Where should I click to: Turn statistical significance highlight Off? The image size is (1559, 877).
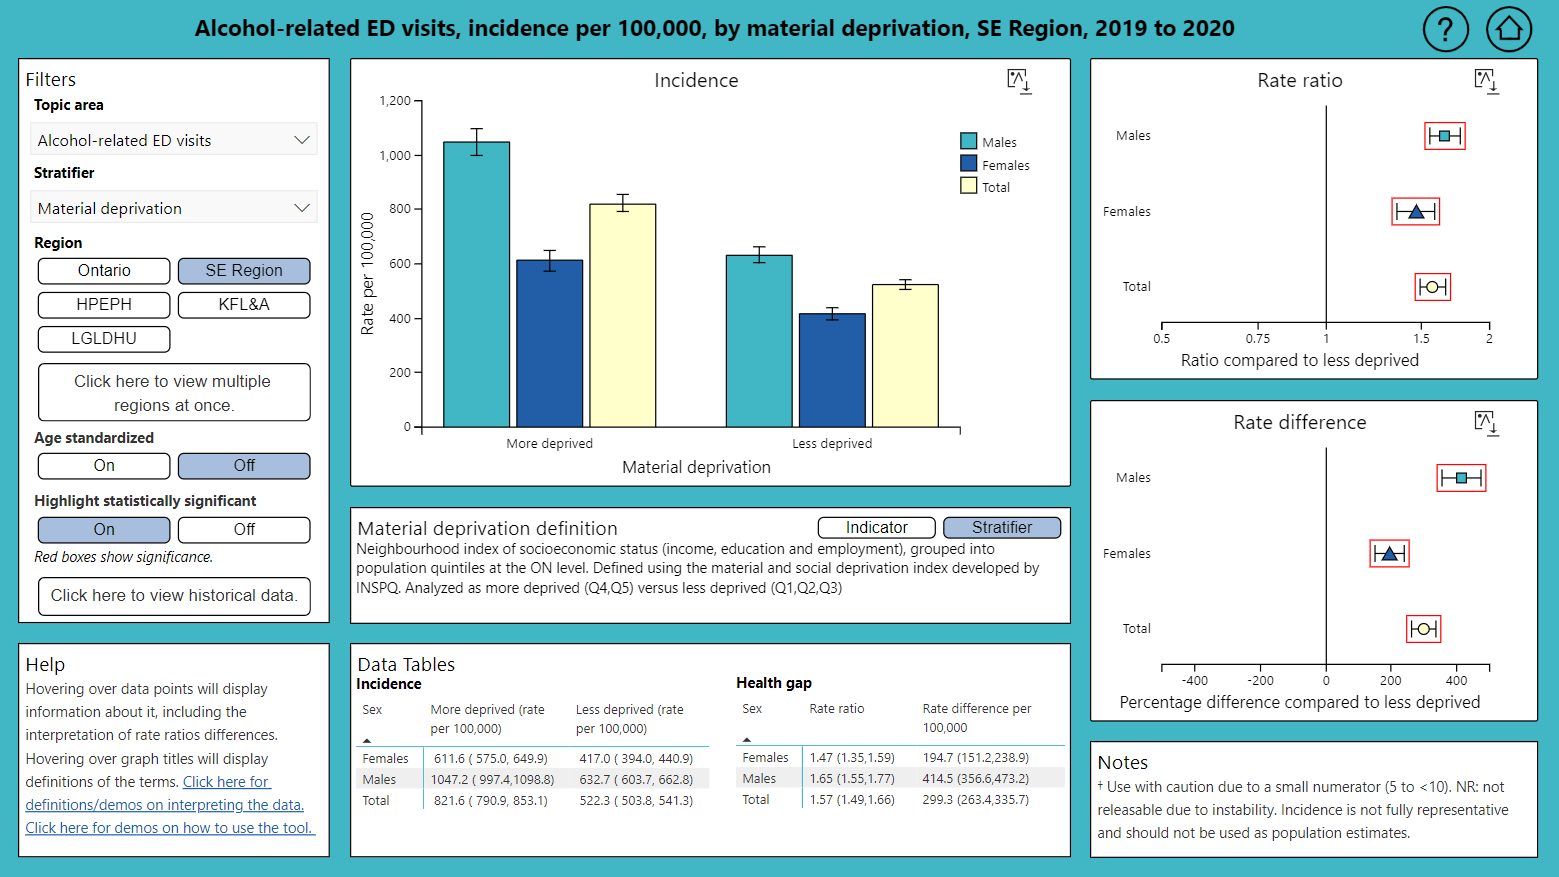coord(244,530)
